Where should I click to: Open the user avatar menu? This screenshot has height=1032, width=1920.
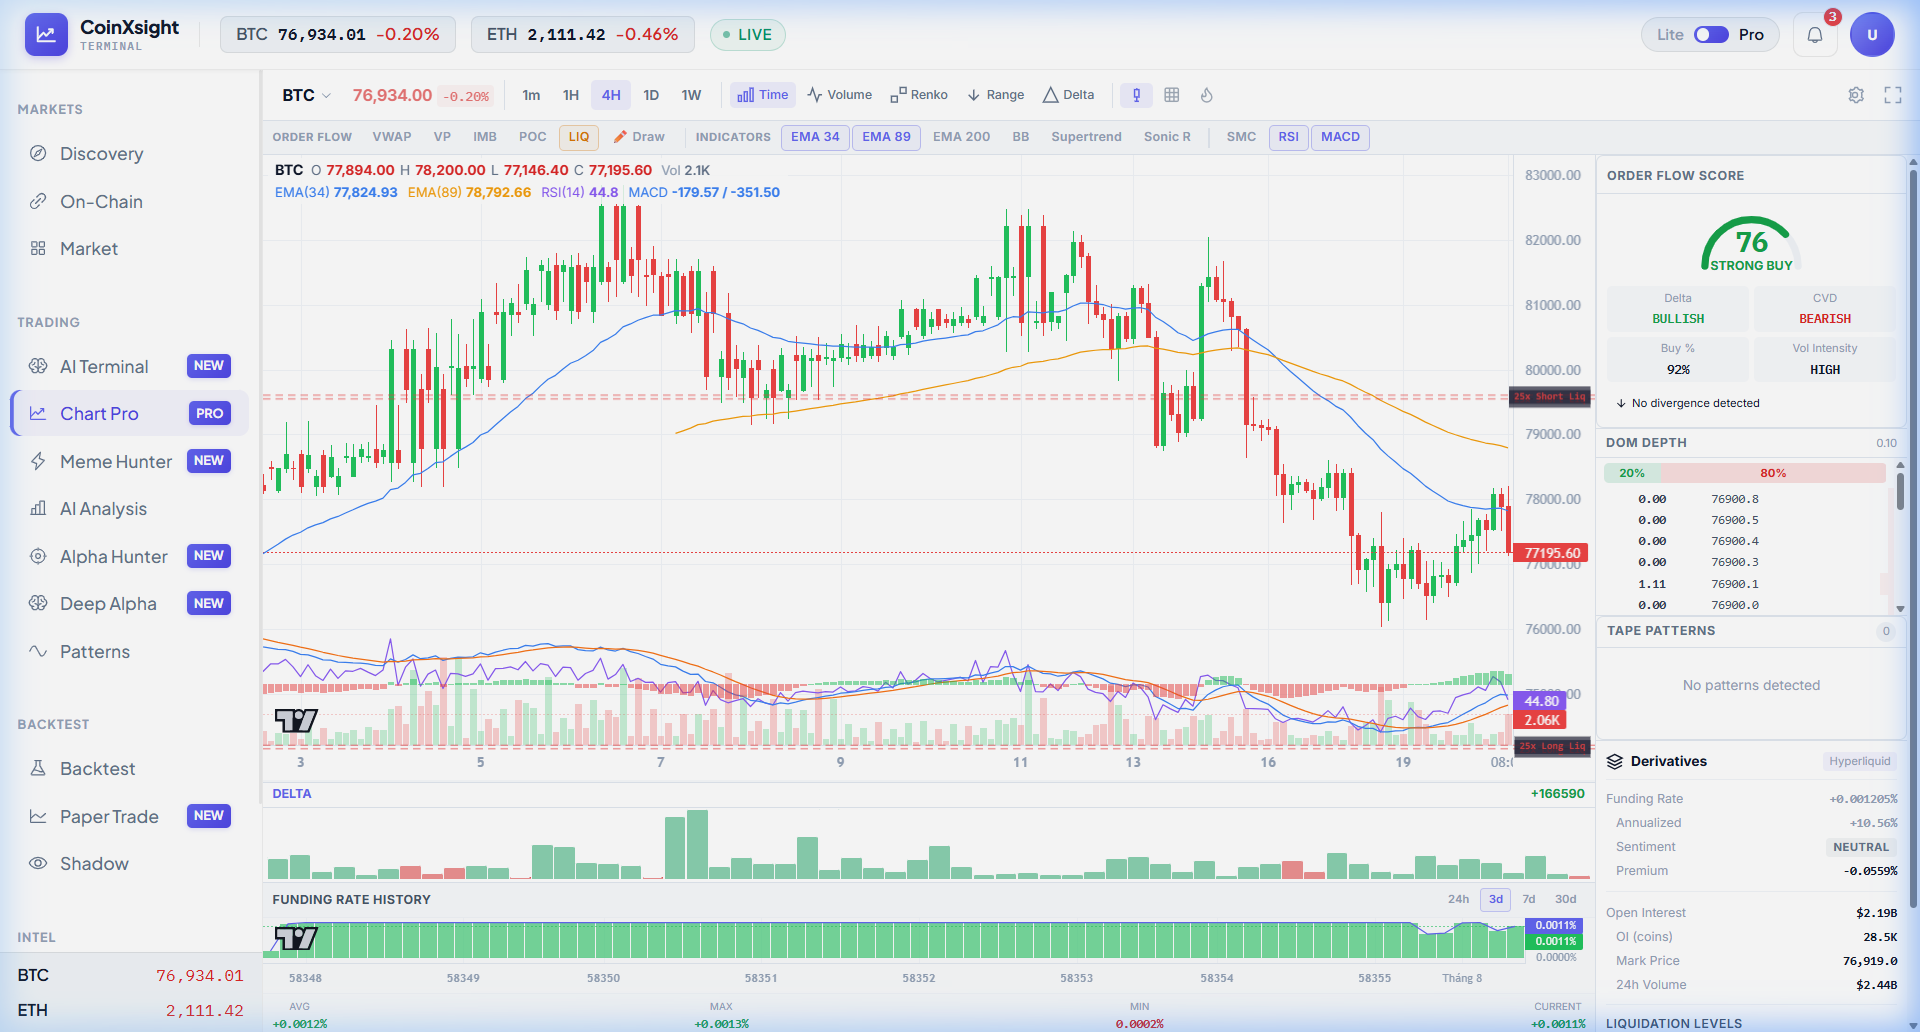[1872, 35]
